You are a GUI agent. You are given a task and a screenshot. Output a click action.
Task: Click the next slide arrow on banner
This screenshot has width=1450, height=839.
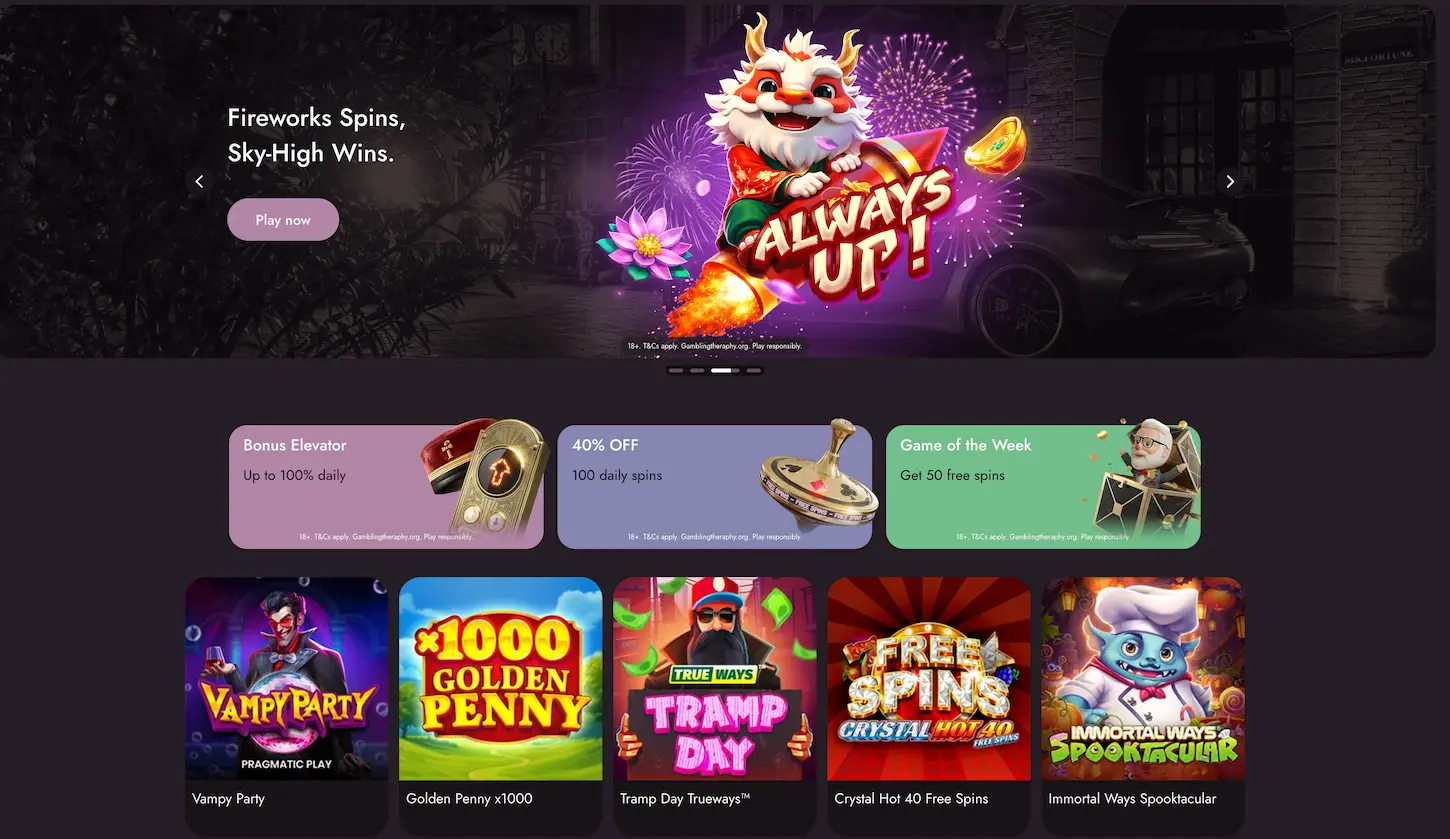tap(1230, 181)
